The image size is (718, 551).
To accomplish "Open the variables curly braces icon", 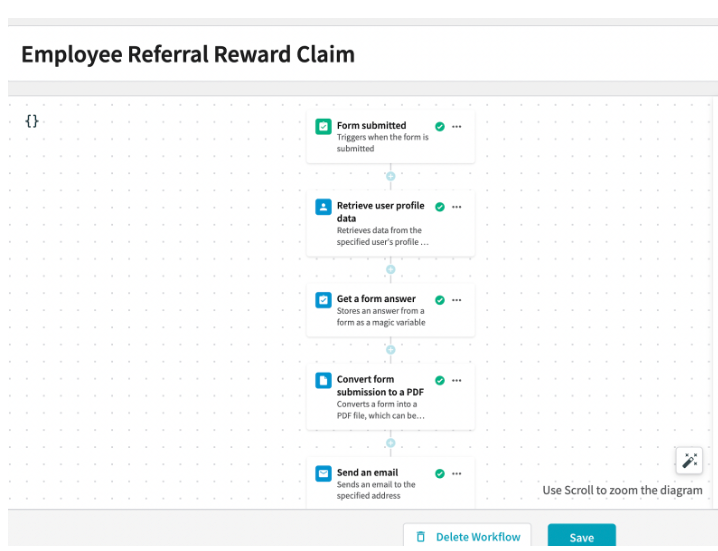I will [x=32, y=121].
